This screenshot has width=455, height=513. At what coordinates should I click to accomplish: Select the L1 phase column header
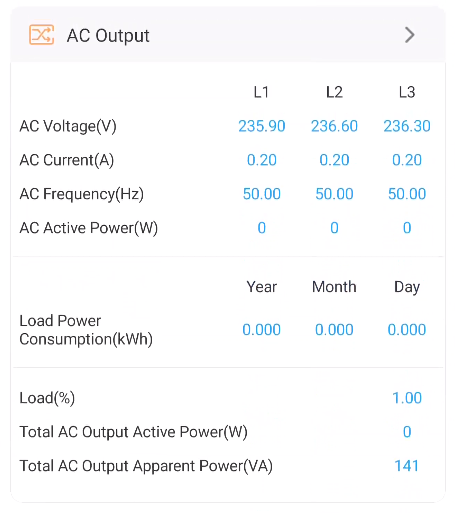point(261,92)
